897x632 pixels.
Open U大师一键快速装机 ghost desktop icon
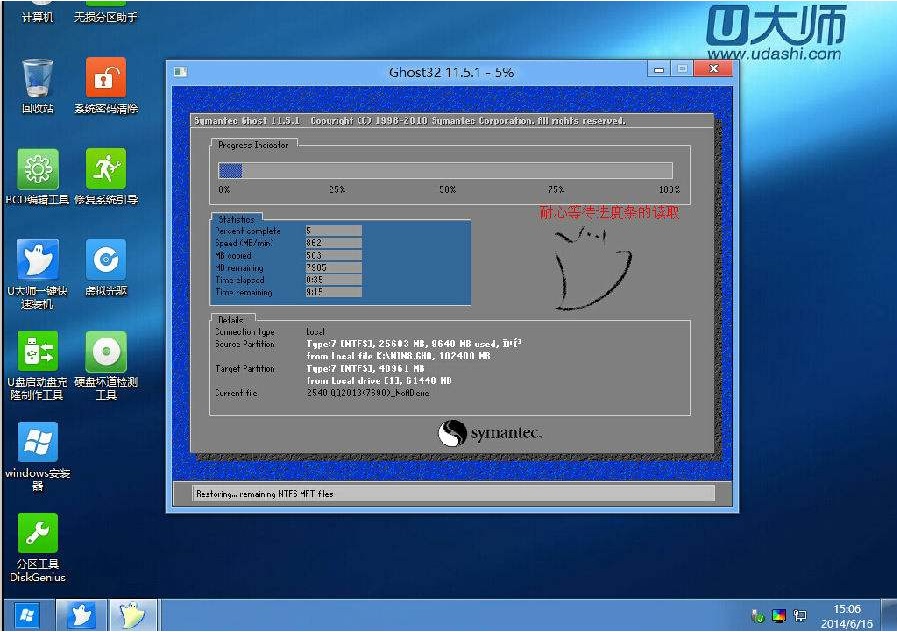(38, 260)
